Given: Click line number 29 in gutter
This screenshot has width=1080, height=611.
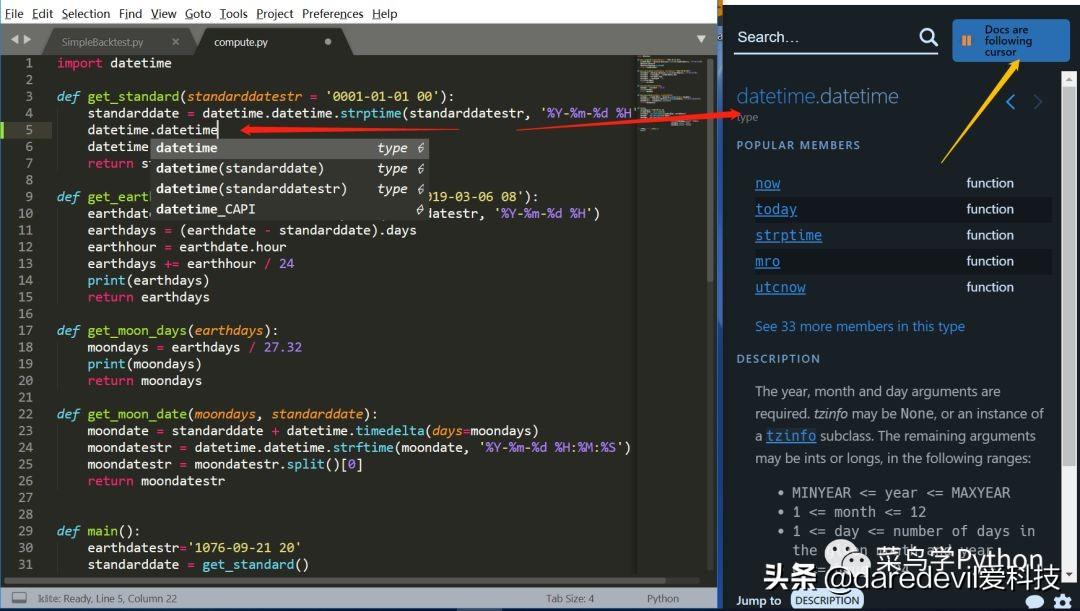Looking at the screenshot, I should click(x=25, y=531).
